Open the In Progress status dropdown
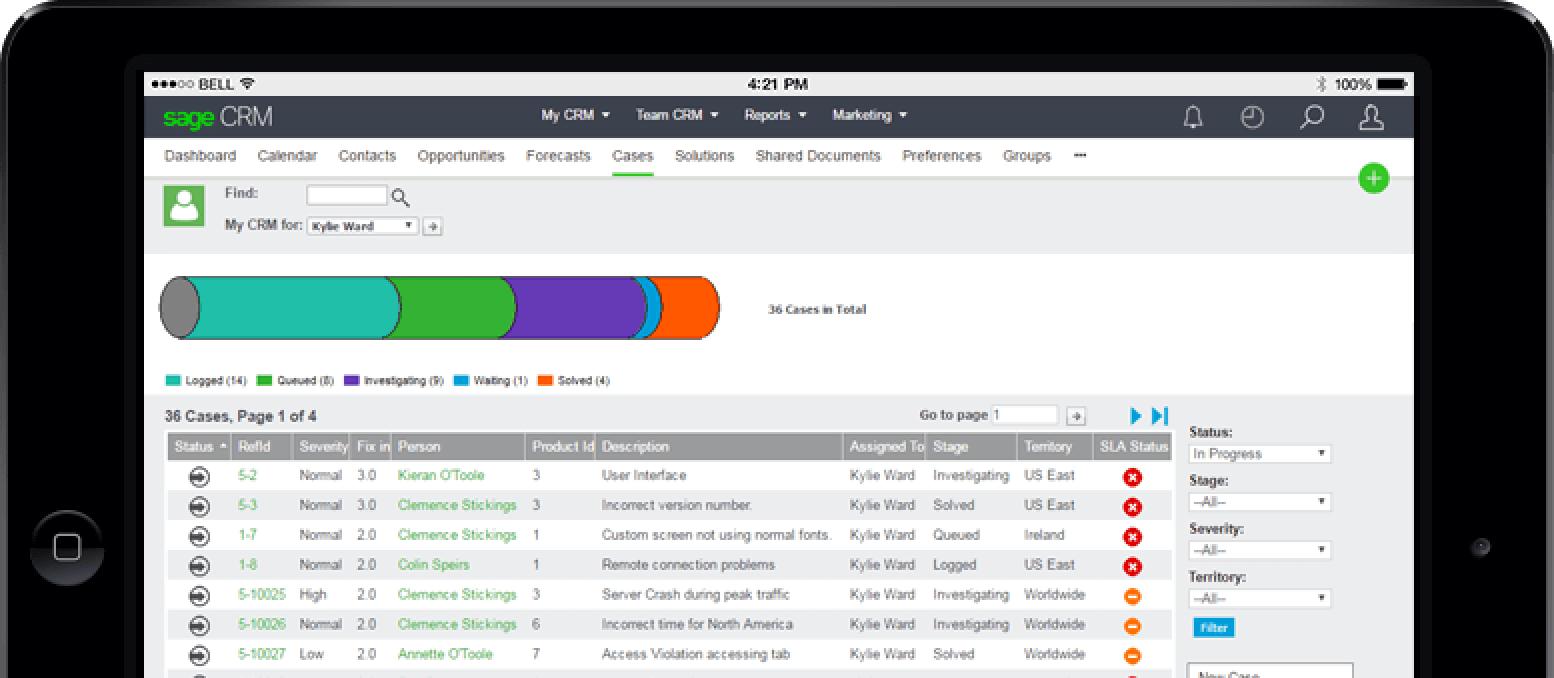The height and width of the screenshot is (678, 1554). (1259, 453)
